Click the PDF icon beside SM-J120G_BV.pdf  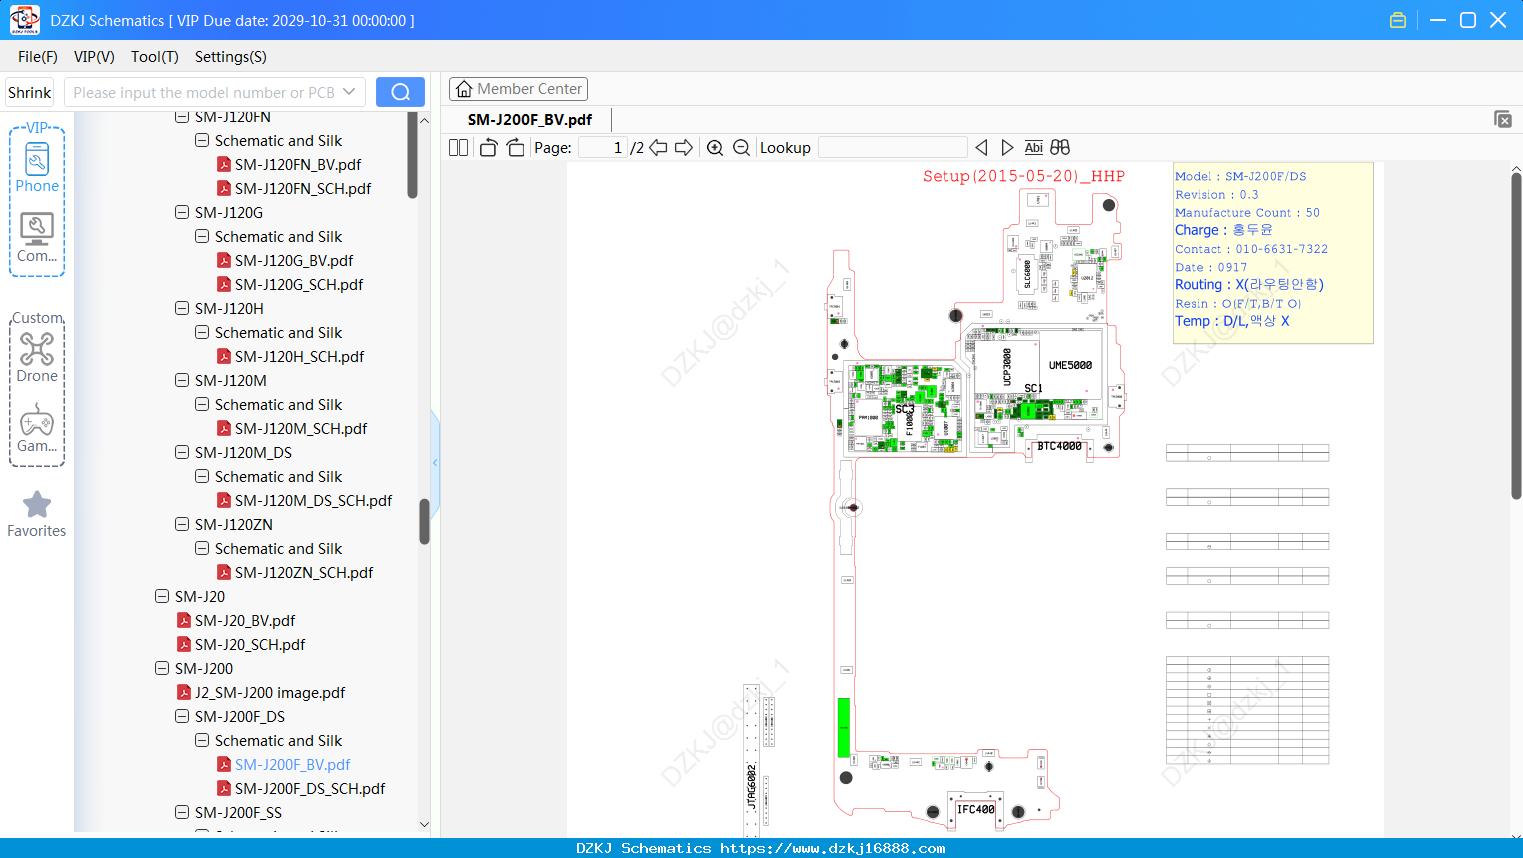tap(224, 260)
